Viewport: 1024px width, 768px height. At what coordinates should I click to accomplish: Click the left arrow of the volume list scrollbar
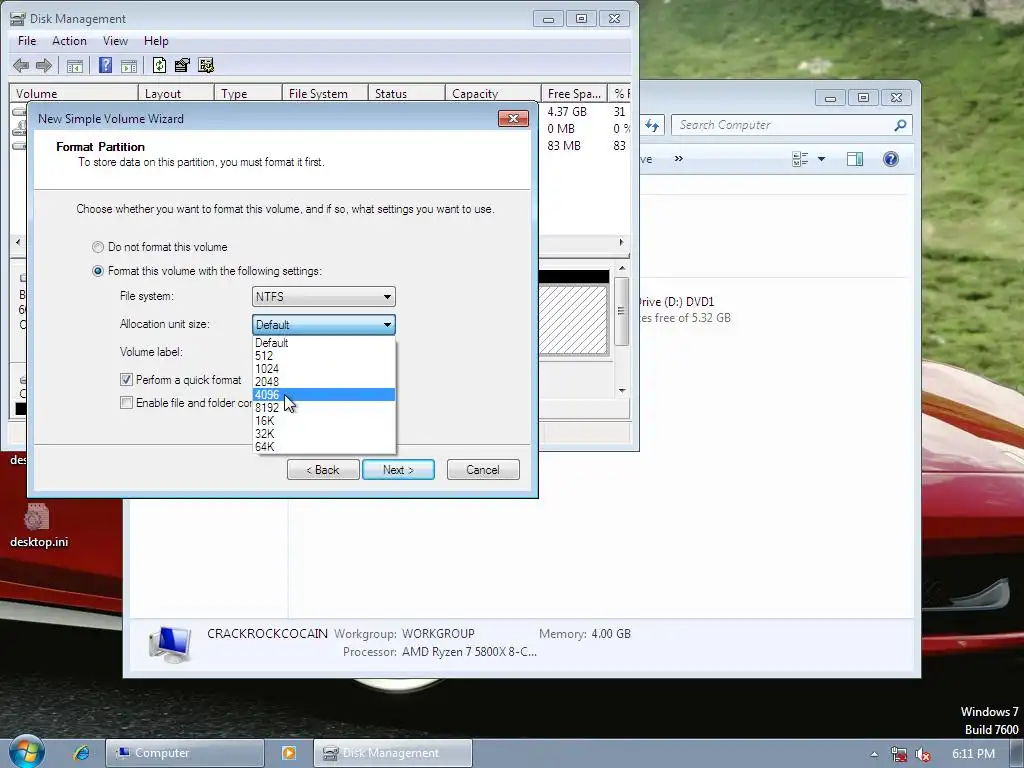pyautogui.click(x=18, y=242)
